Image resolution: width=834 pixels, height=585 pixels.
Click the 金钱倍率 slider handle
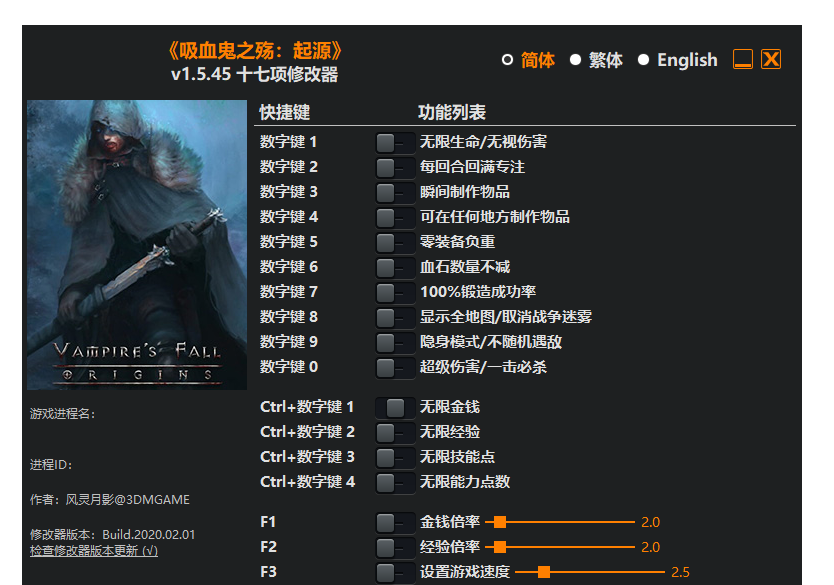[x=499, y=522]
